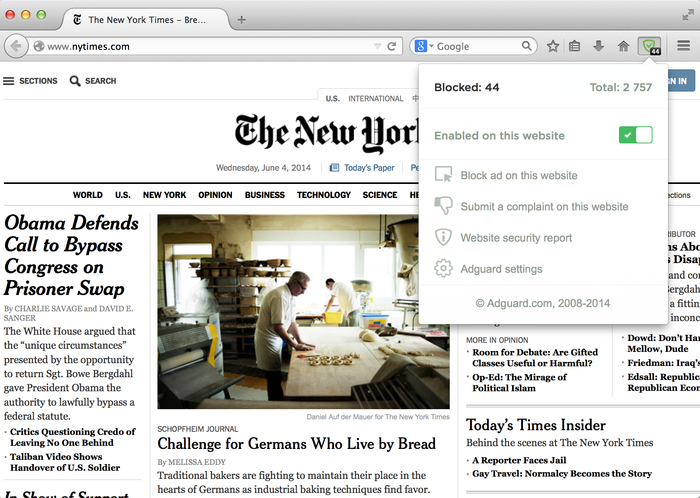Click the SCHOPFHEIM JOURNAL label

click(x=198, y=429)
